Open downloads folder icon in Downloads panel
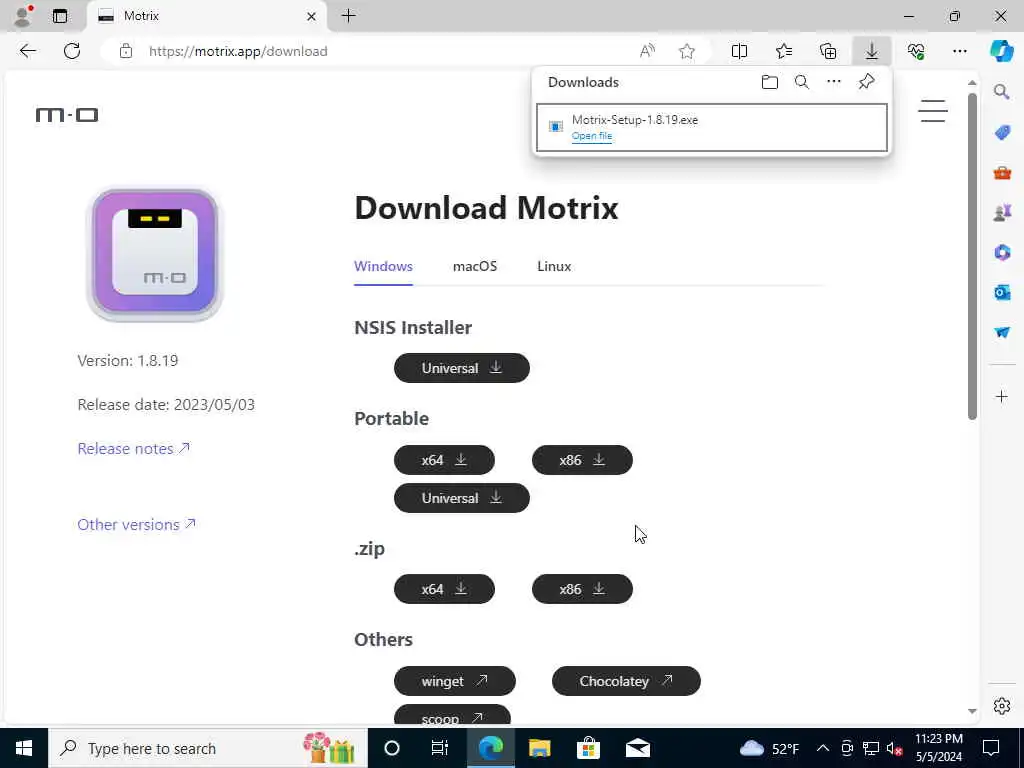Viewport: 1024px width, 768px height. coord(770,82)
